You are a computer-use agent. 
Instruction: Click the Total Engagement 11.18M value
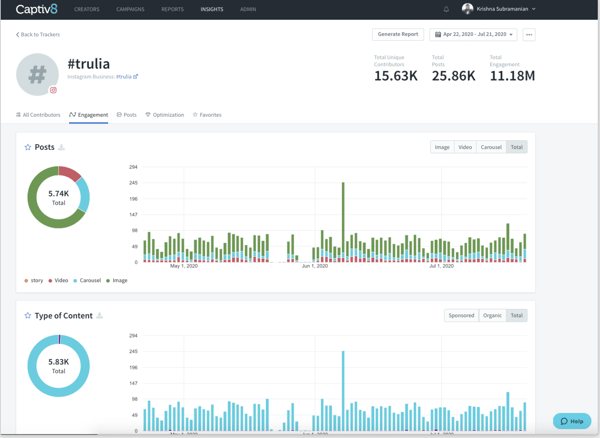[512, 76]
